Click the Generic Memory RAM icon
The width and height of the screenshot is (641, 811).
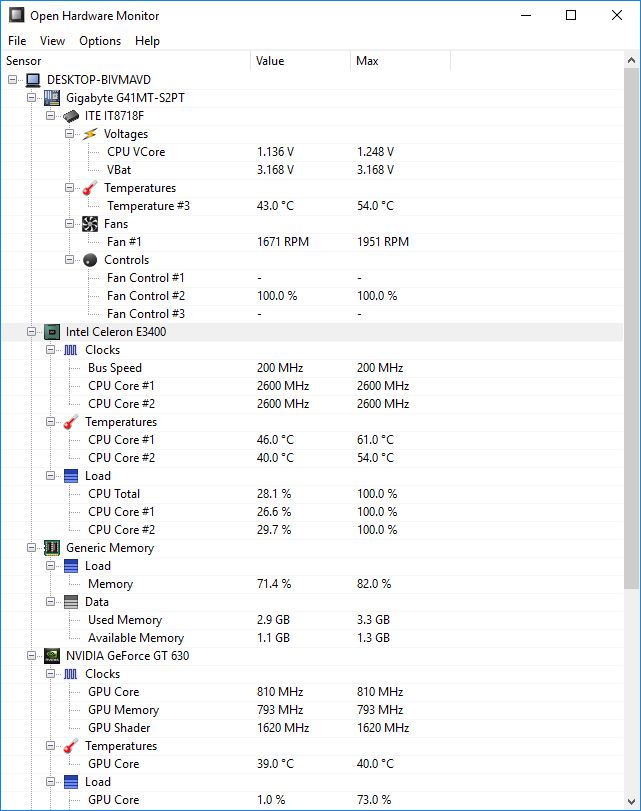(52, 548)
